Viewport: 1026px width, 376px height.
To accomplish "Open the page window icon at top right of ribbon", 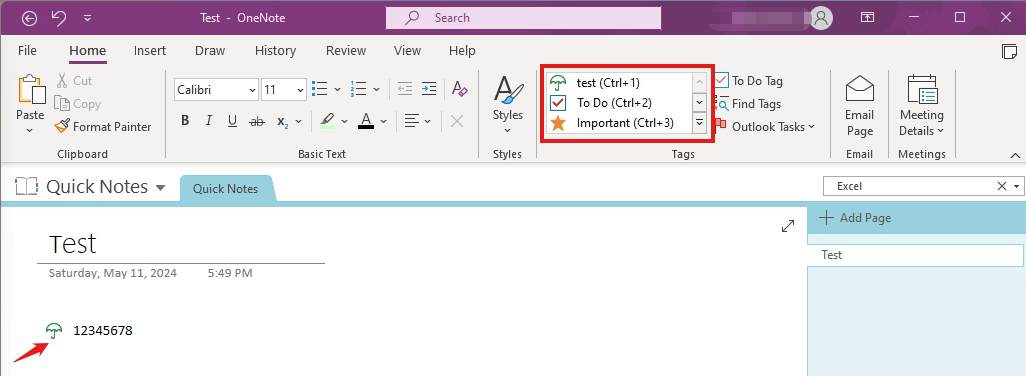I will coord(1010,52).
